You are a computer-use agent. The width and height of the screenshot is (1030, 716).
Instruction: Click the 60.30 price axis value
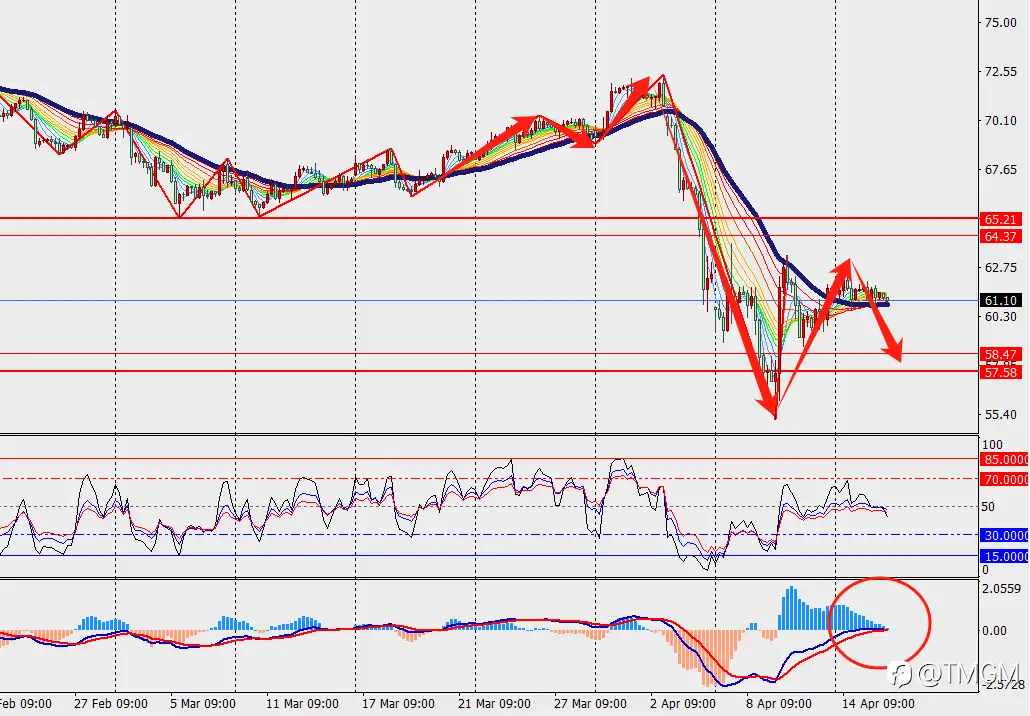pos(1000,317)
